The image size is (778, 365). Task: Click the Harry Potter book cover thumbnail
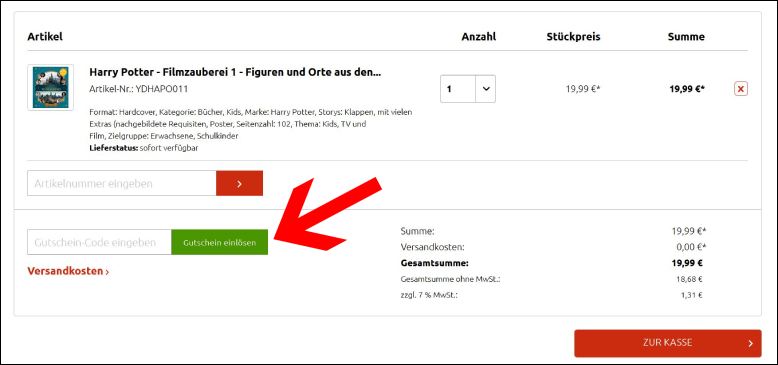[51, 87]
